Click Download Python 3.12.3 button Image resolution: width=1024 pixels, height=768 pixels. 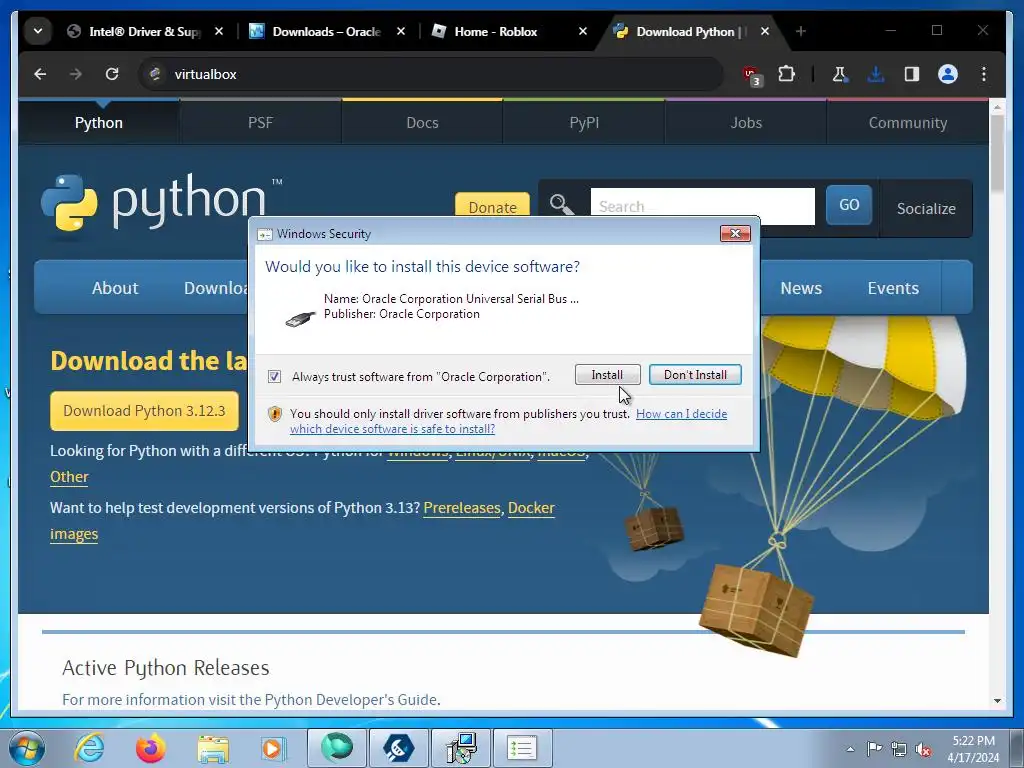(144, 411)
